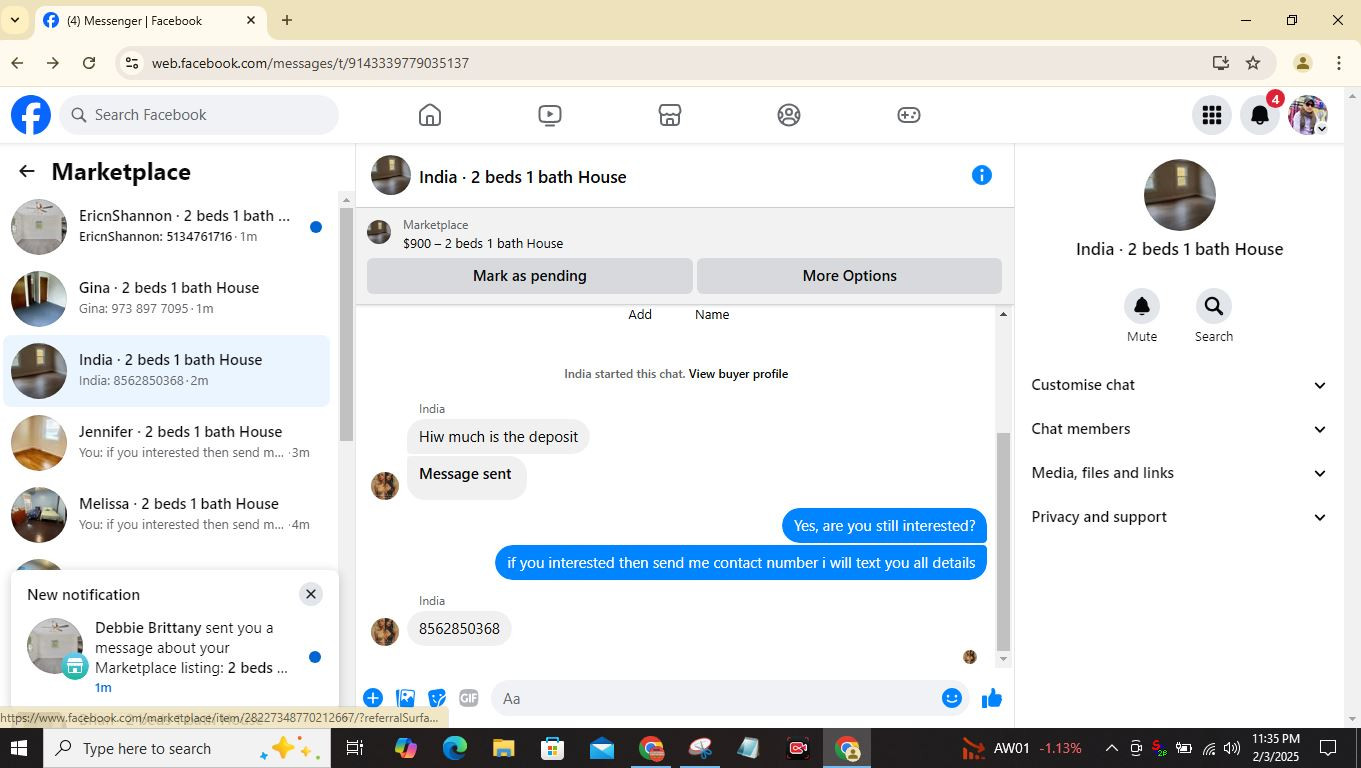Click the Facebook logo

pyautogui.click(x=31, y=115)
